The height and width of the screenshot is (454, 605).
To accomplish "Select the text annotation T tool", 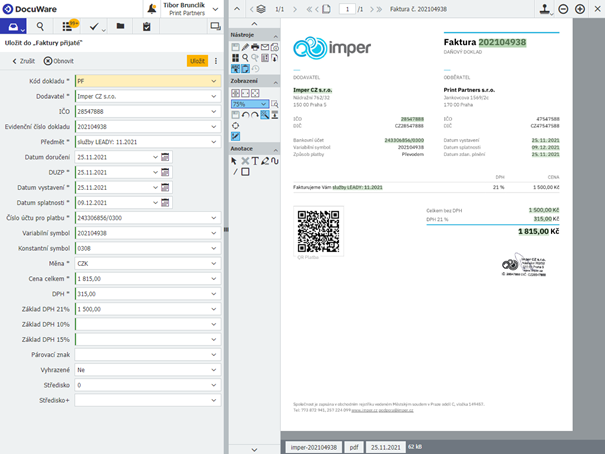I will point(255,161).
